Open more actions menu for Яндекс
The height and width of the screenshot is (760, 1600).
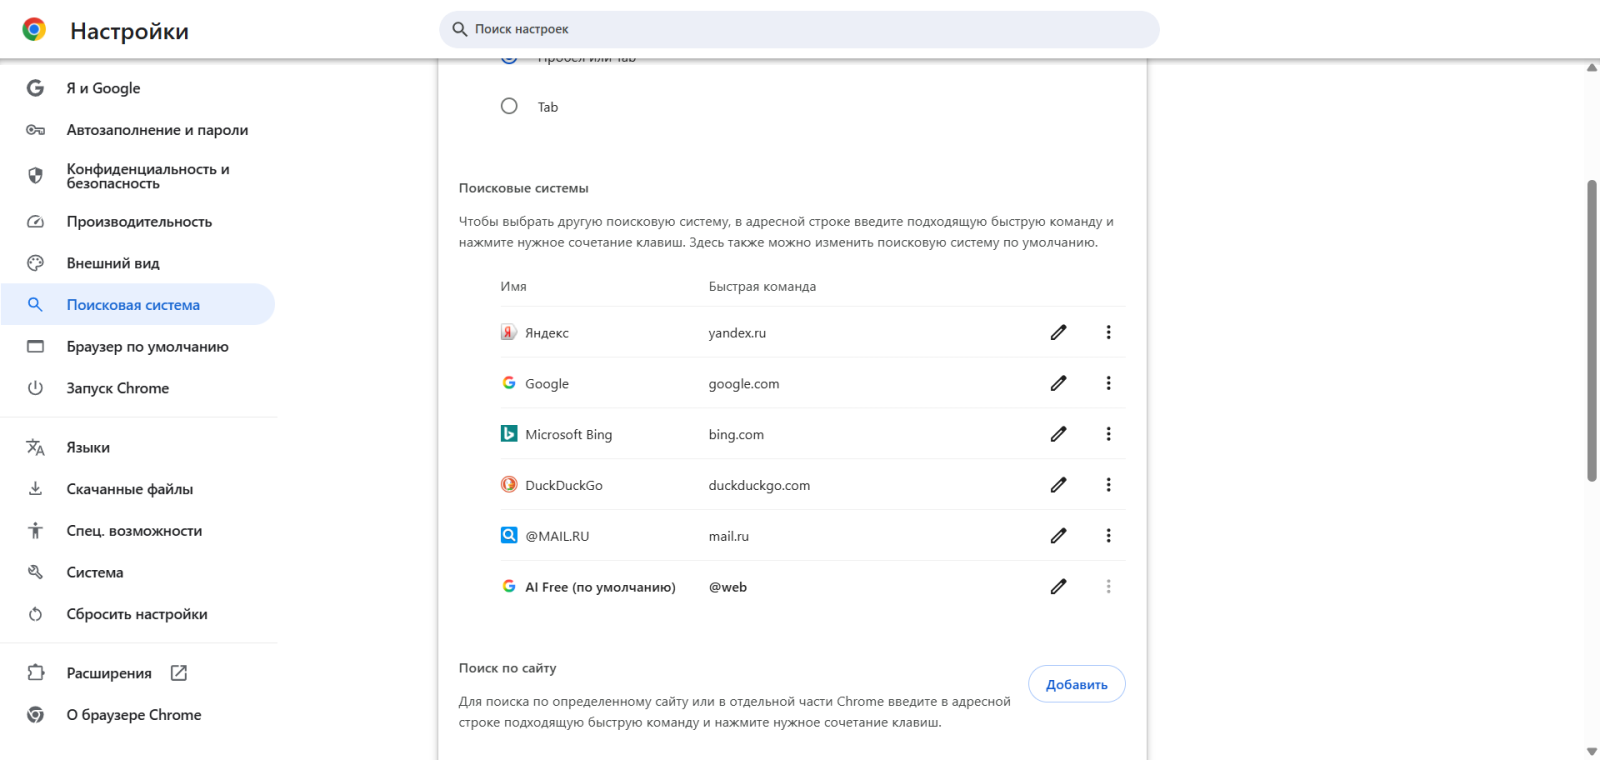coord(1108,332)
